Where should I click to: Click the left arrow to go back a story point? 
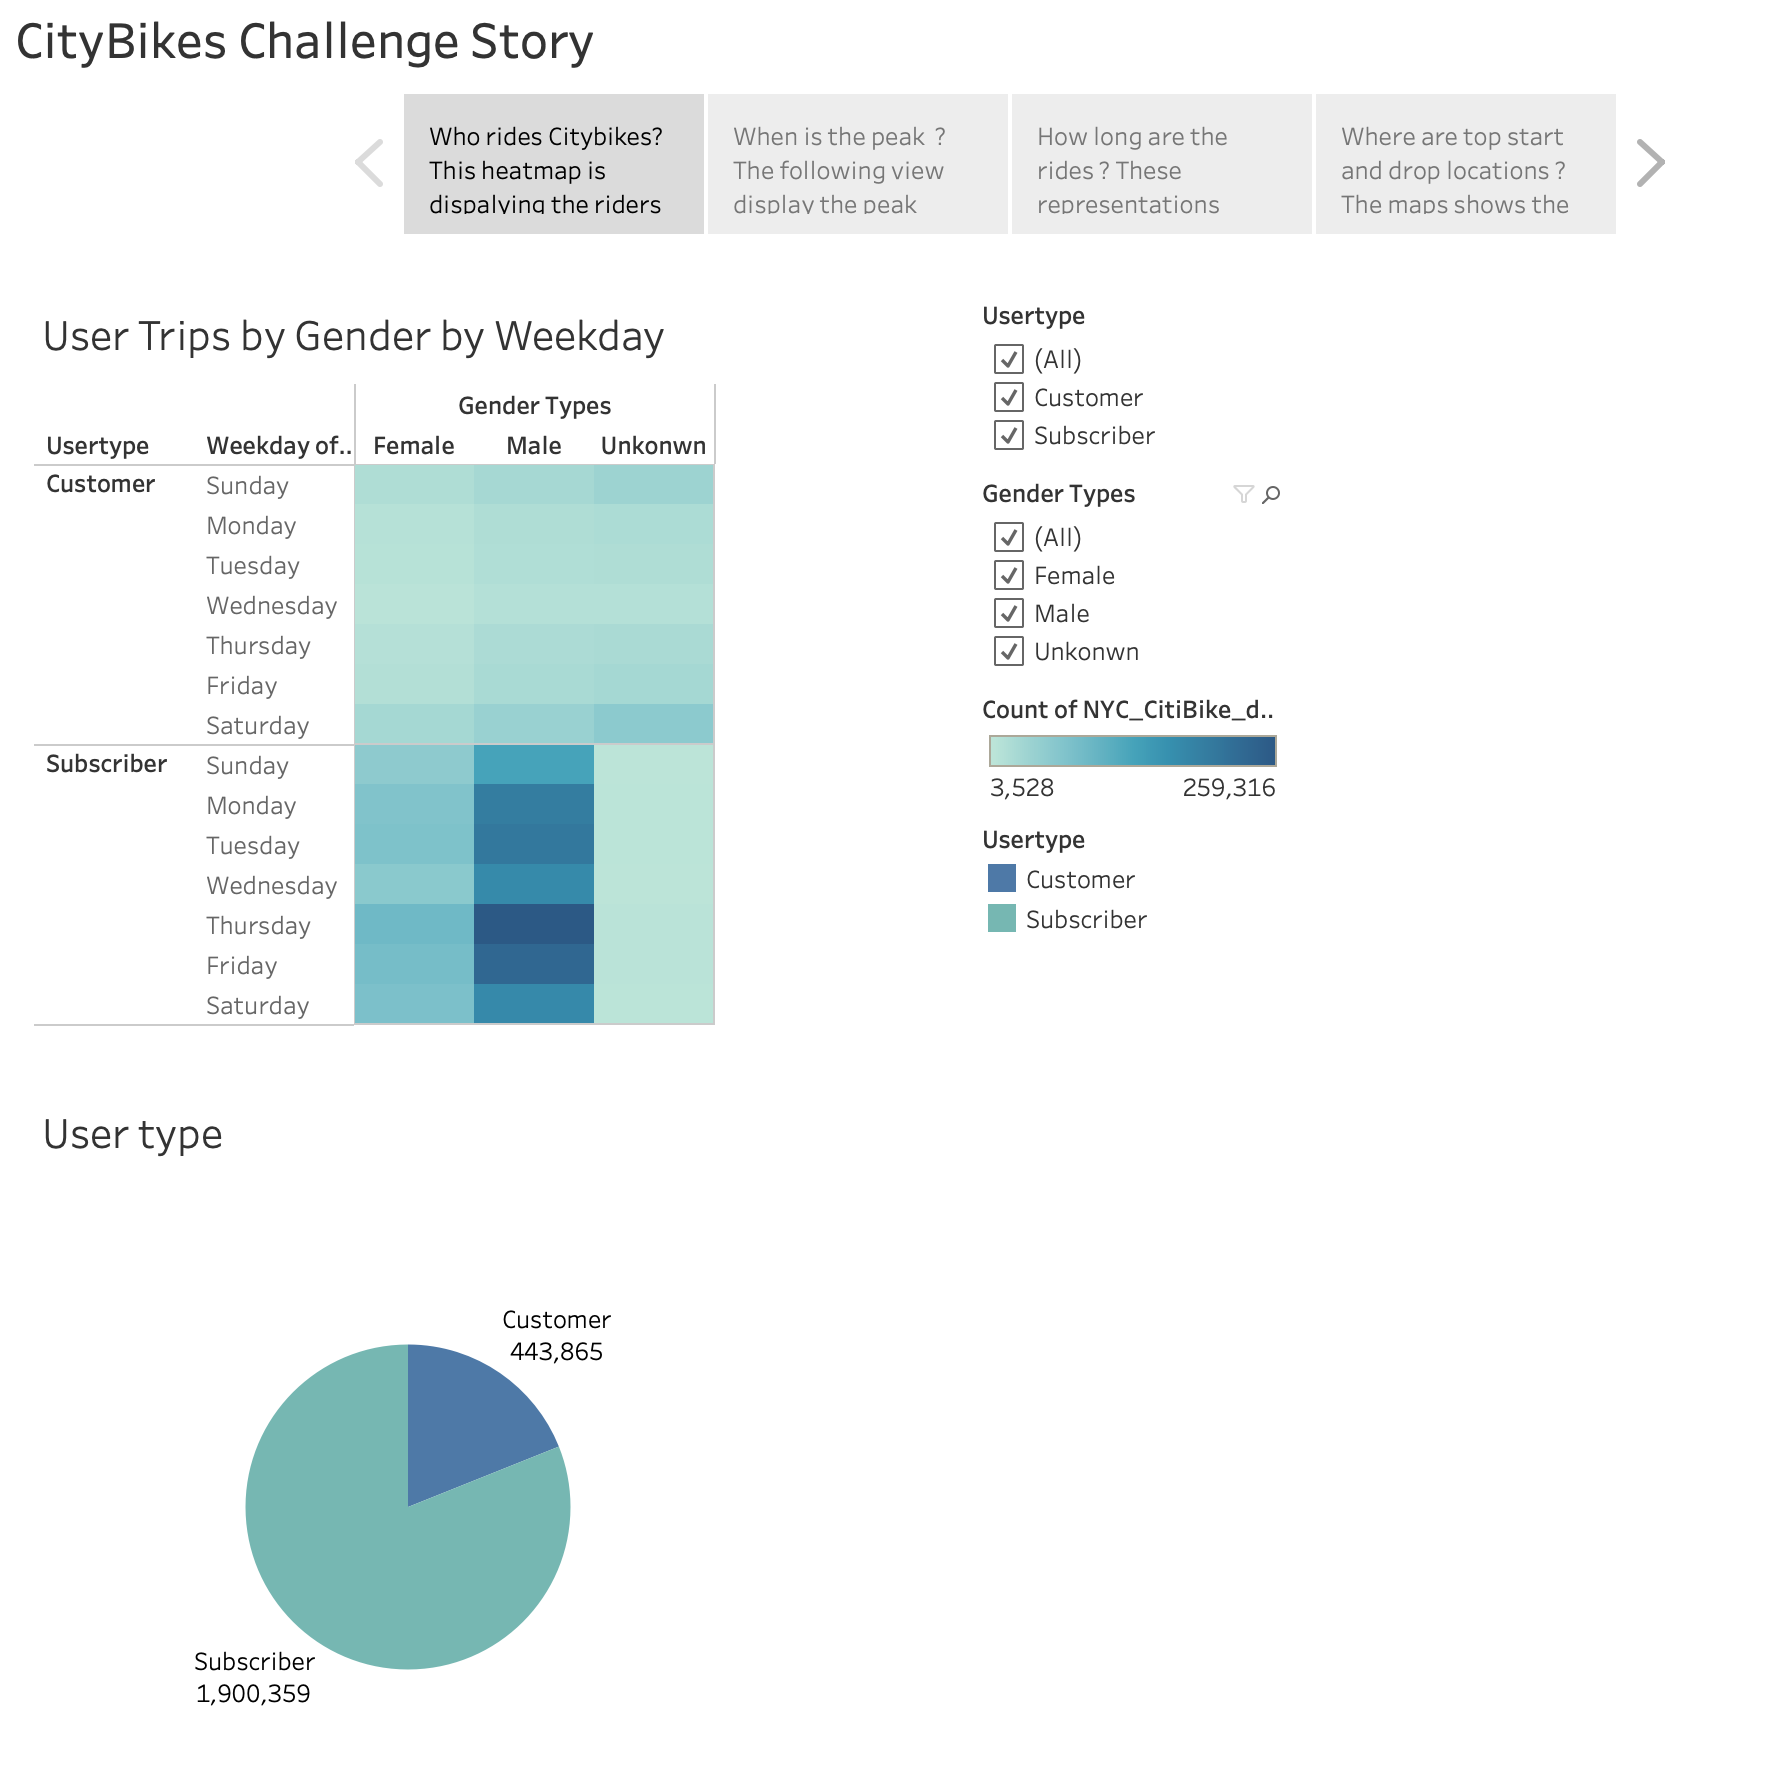[369, 162]
